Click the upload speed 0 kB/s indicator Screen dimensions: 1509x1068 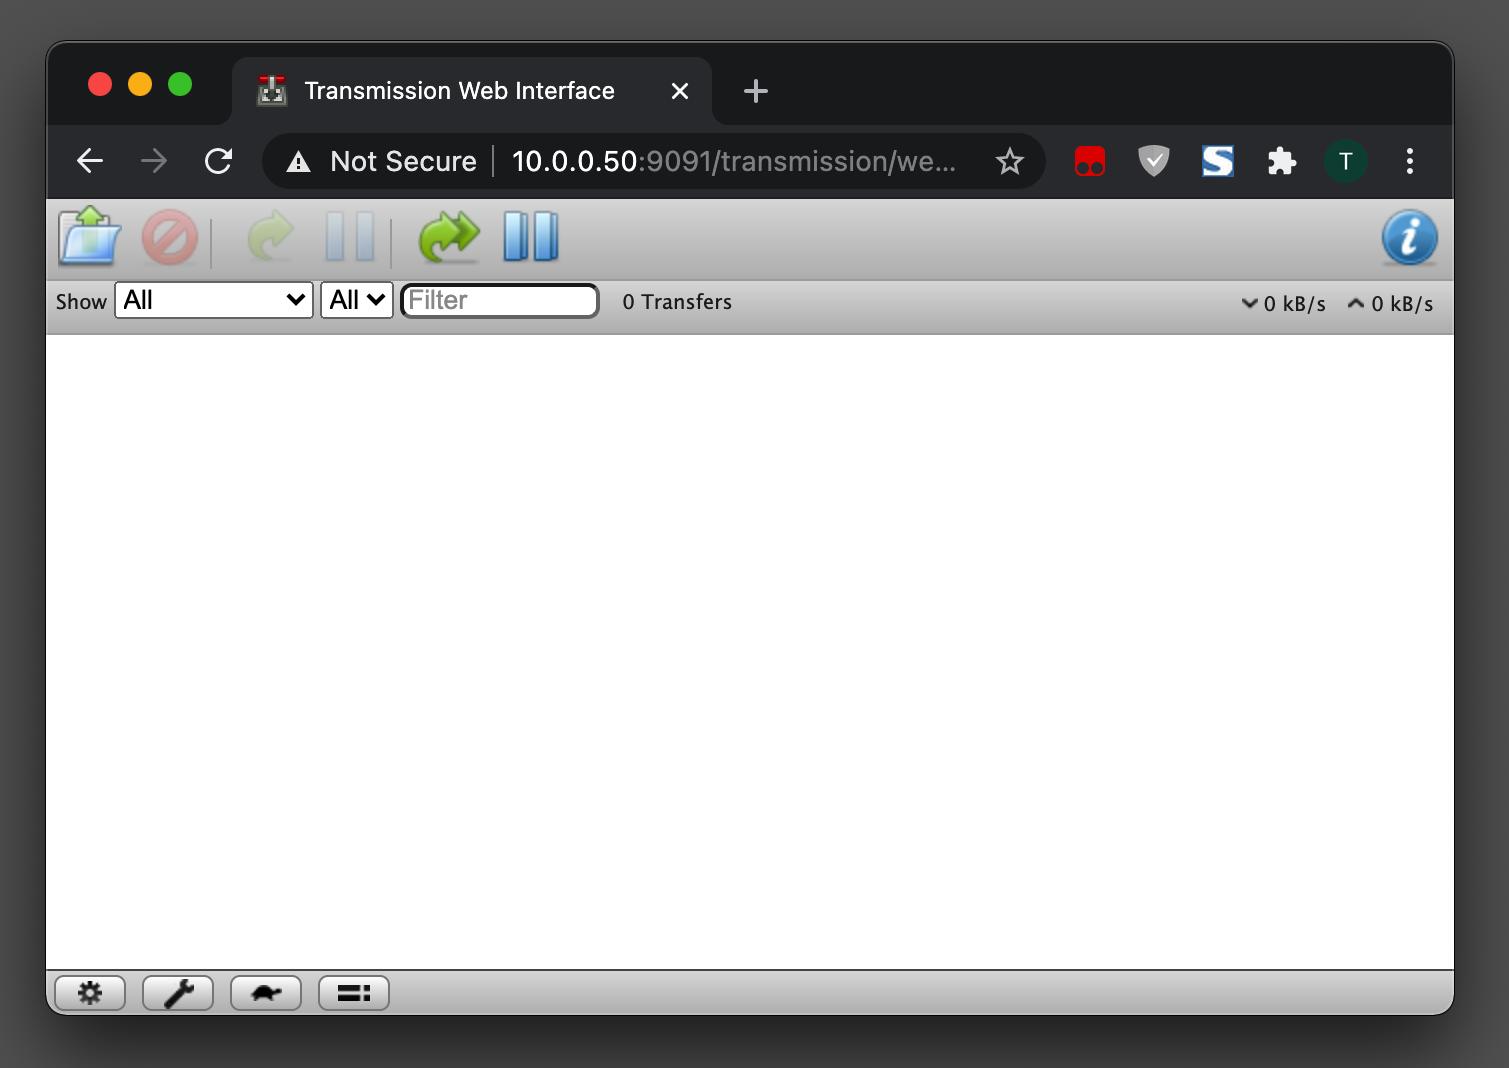pos(1391,303)
